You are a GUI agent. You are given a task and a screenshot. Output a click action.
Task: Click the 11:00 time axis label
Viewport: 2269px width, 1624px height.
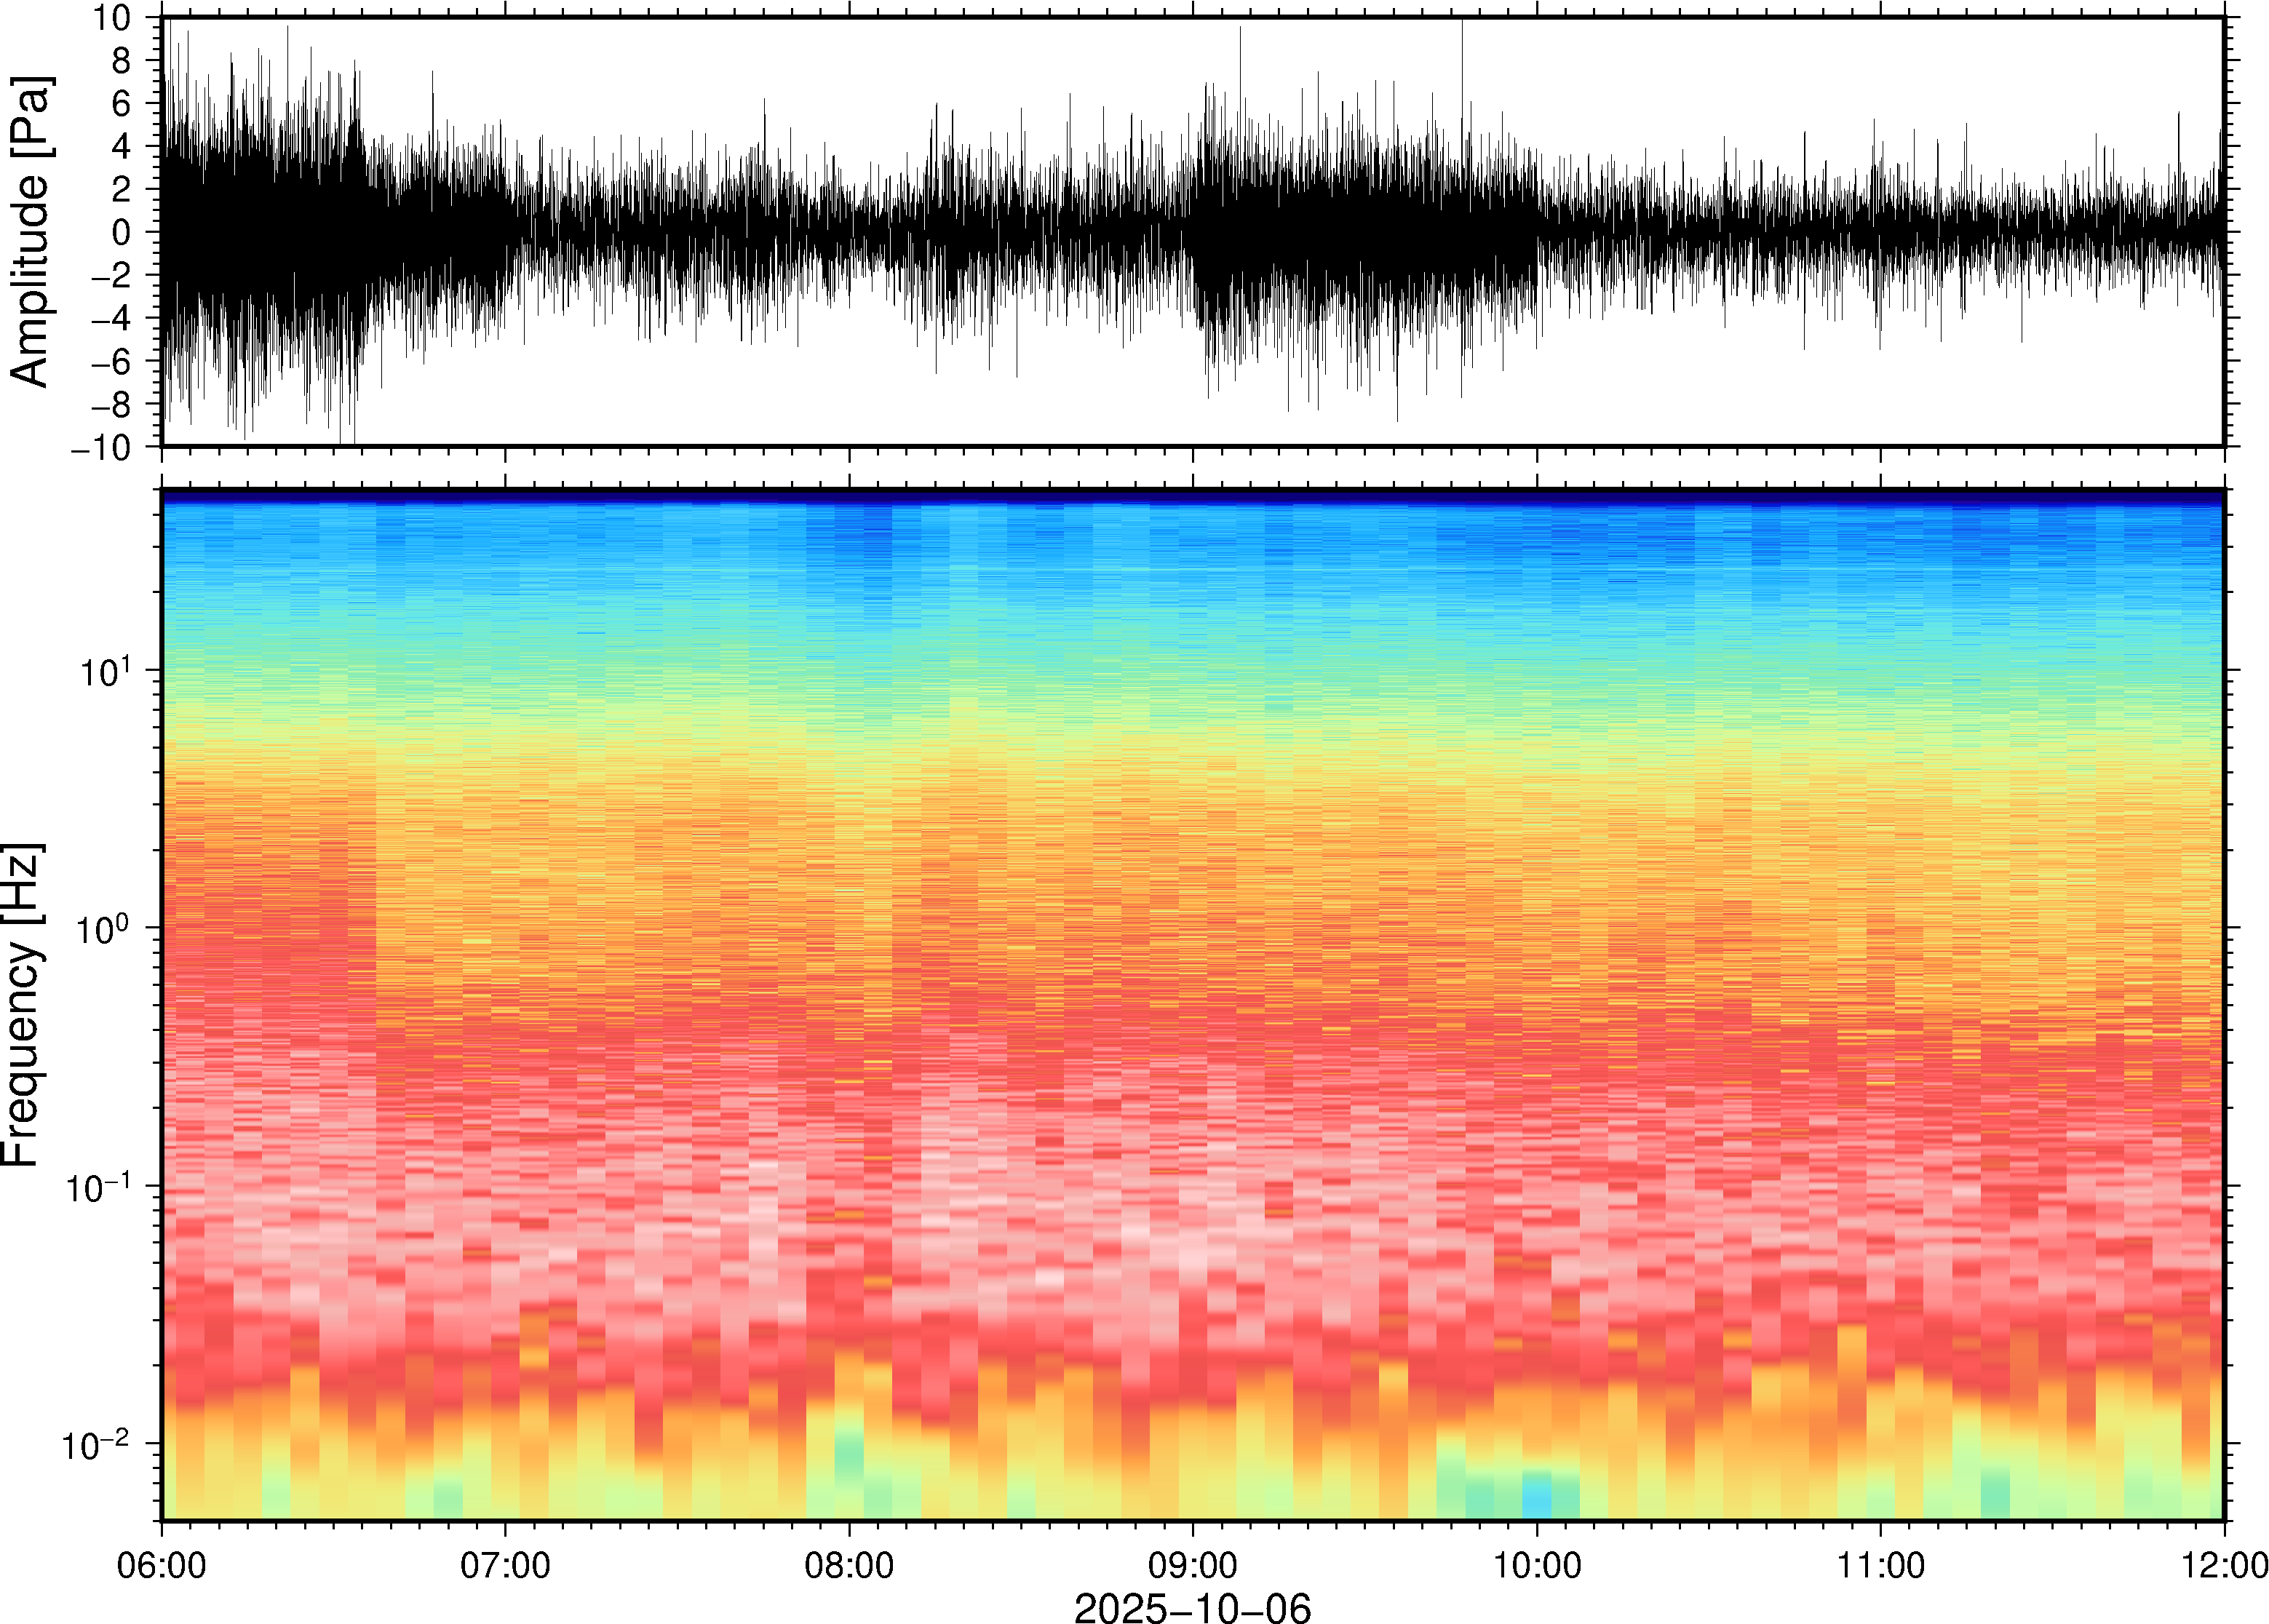tap(1880, 1565)
